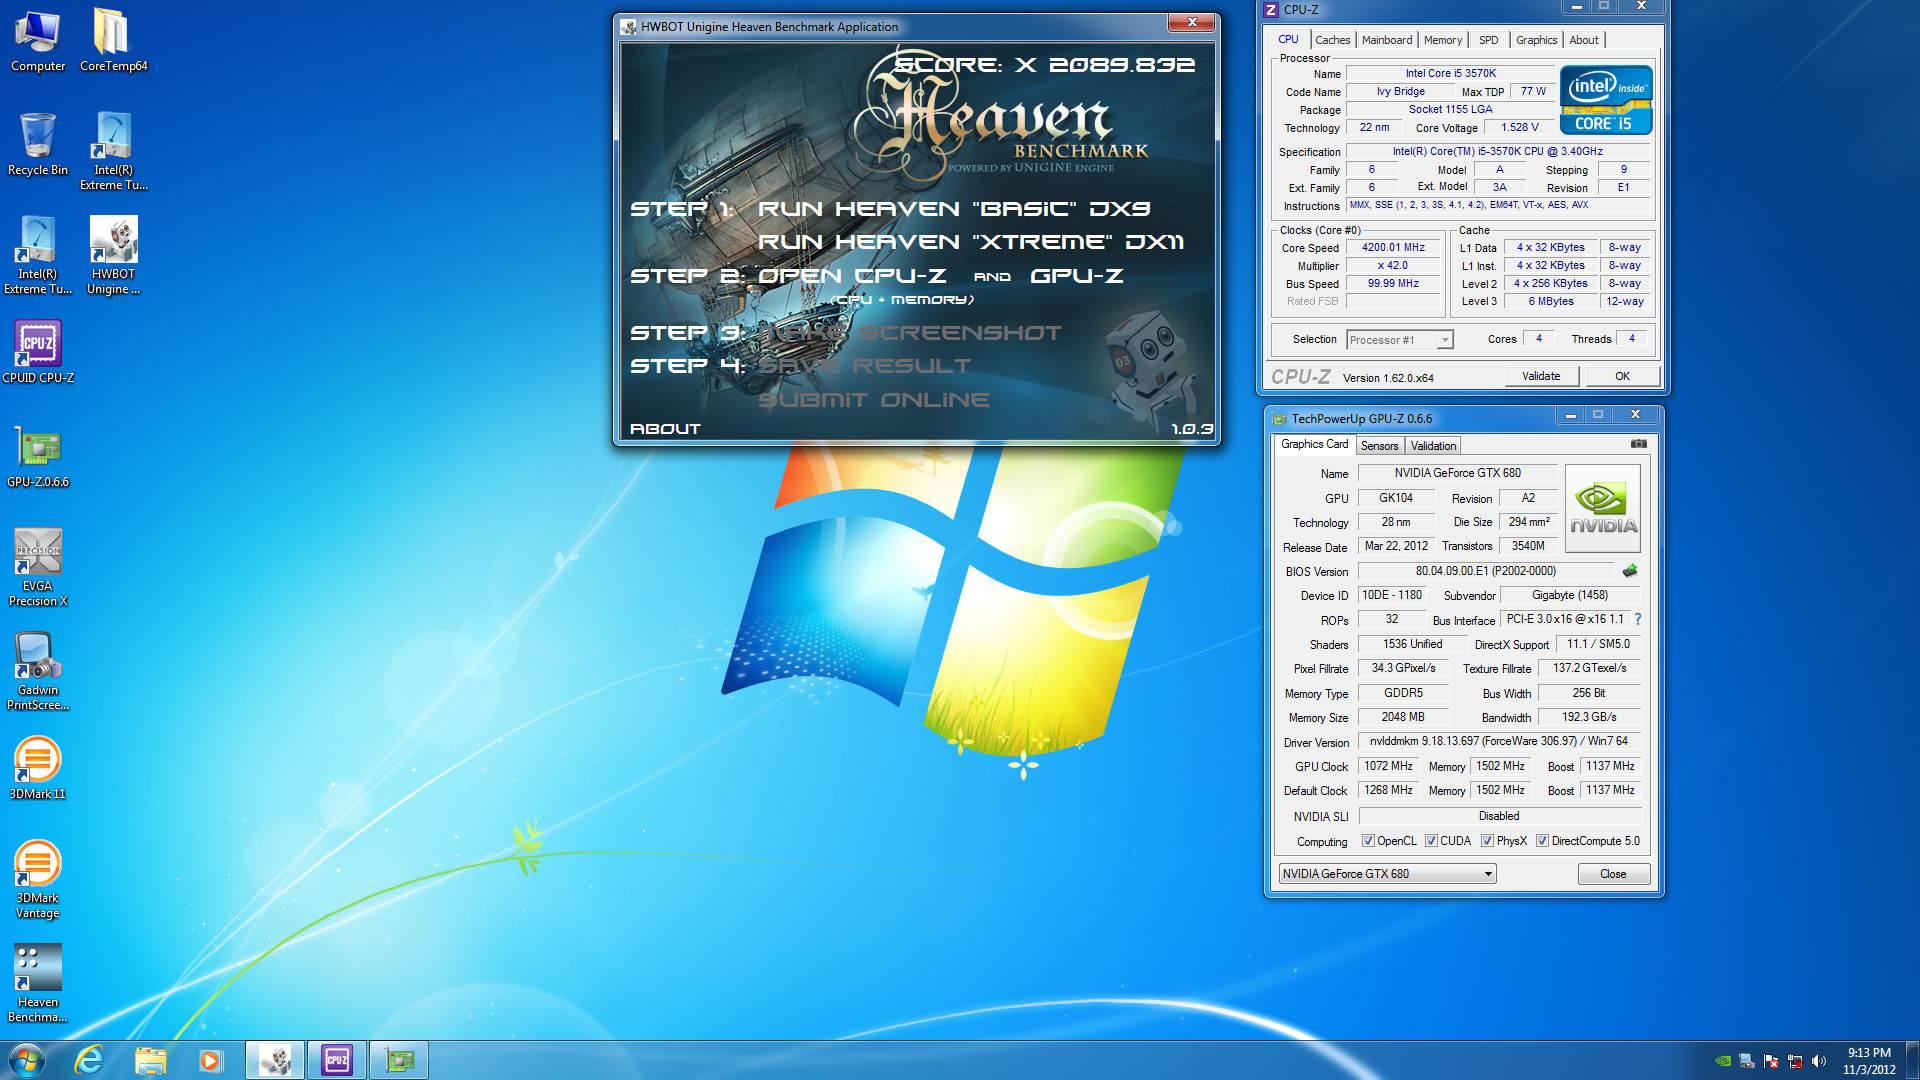
Task: Open the About tab in CPU-Z
Action: point(1583,40)
